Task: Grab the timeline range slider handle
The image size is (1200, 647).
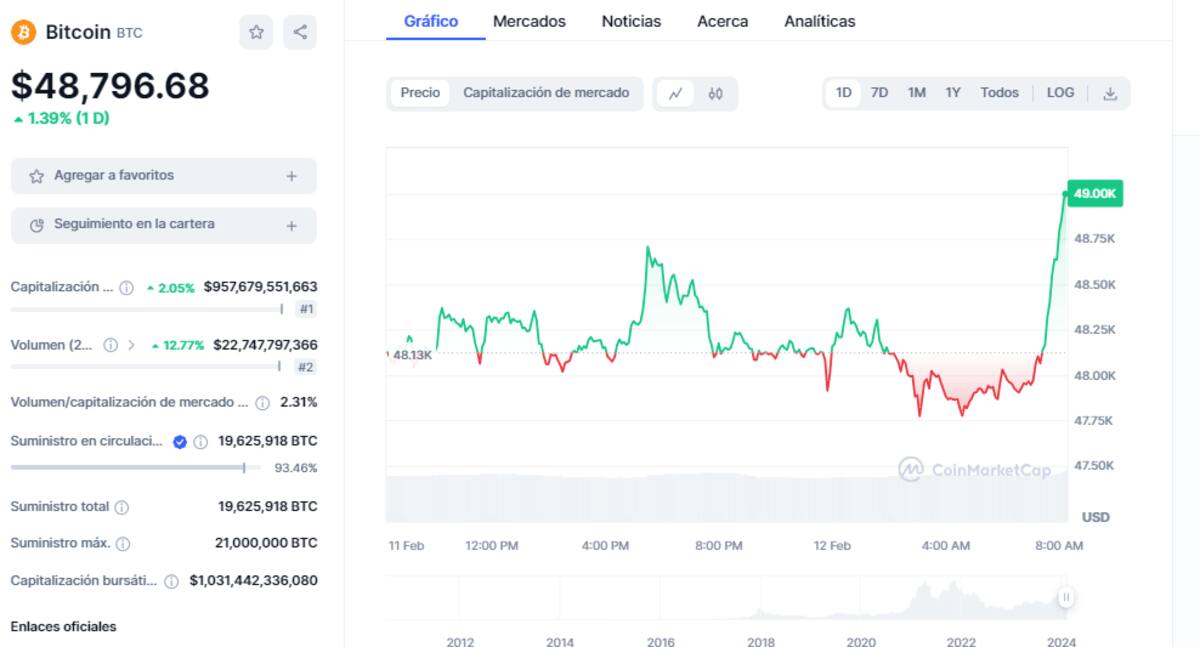Action: [x=1066, y=597]
